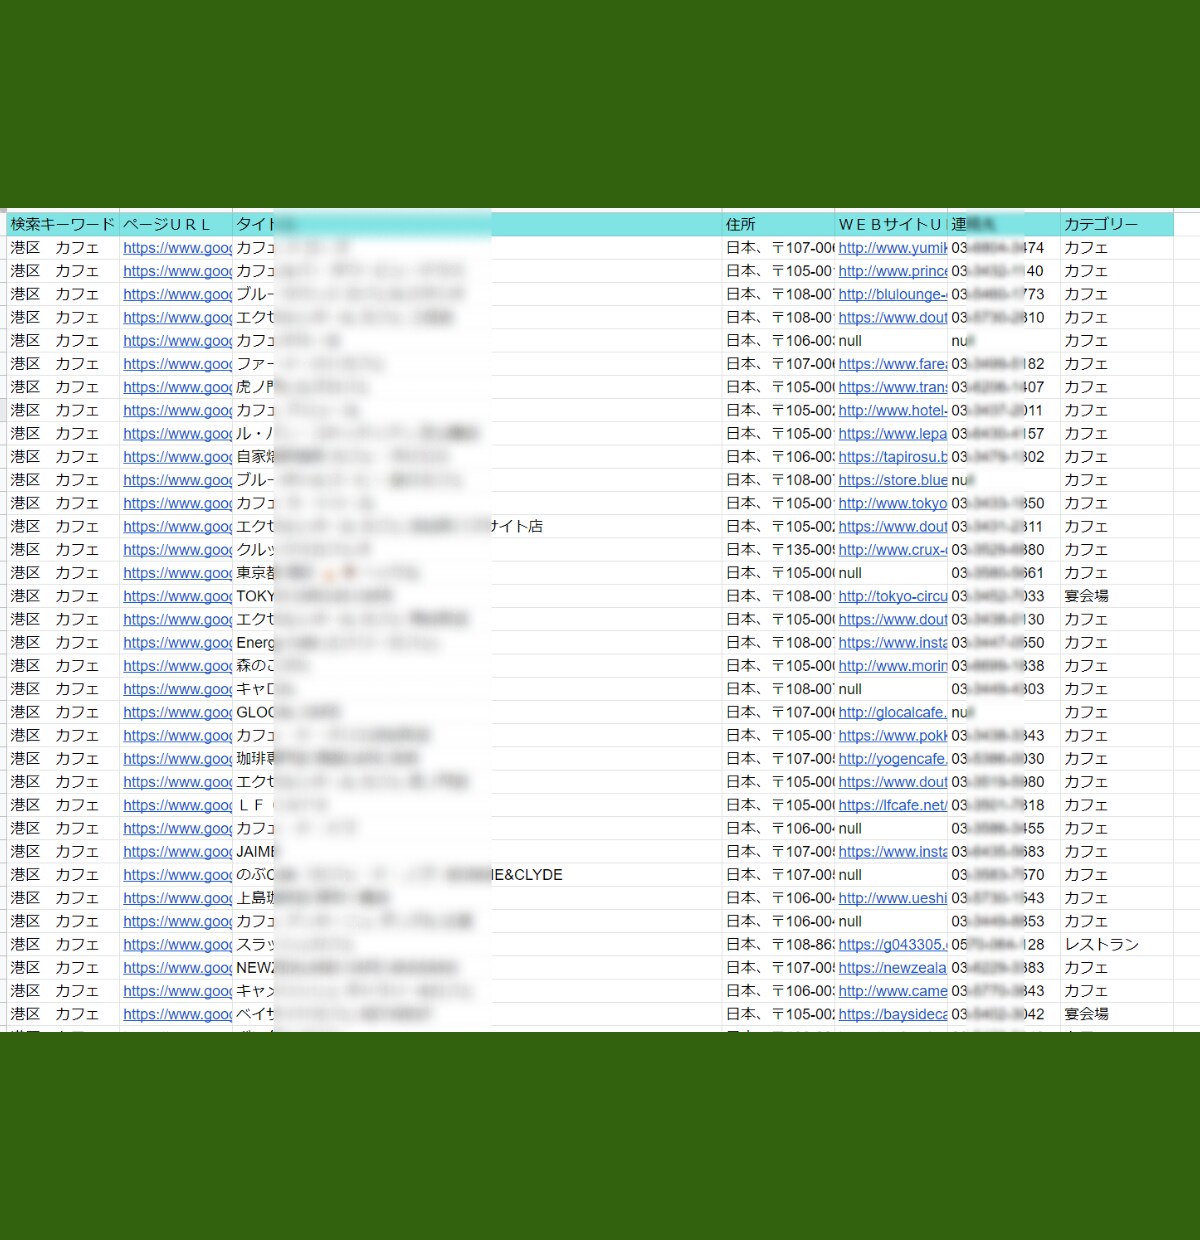Screen dimensions: 1200x1240
Task: Open the http://glocalcafe. link
Action: [893, 712]
